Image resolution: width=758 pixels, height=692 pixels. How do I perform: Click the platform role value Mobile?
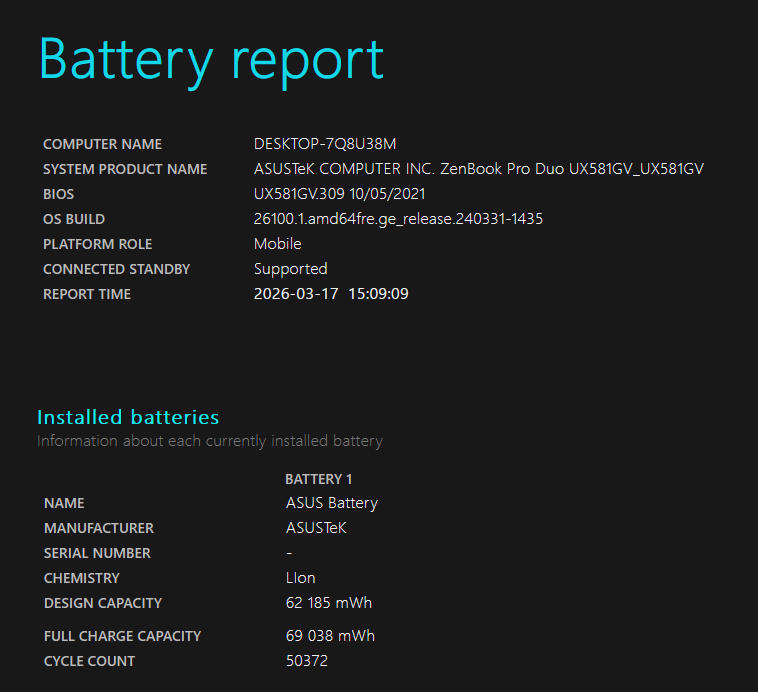pyautogui.click(x=277, y=244)
